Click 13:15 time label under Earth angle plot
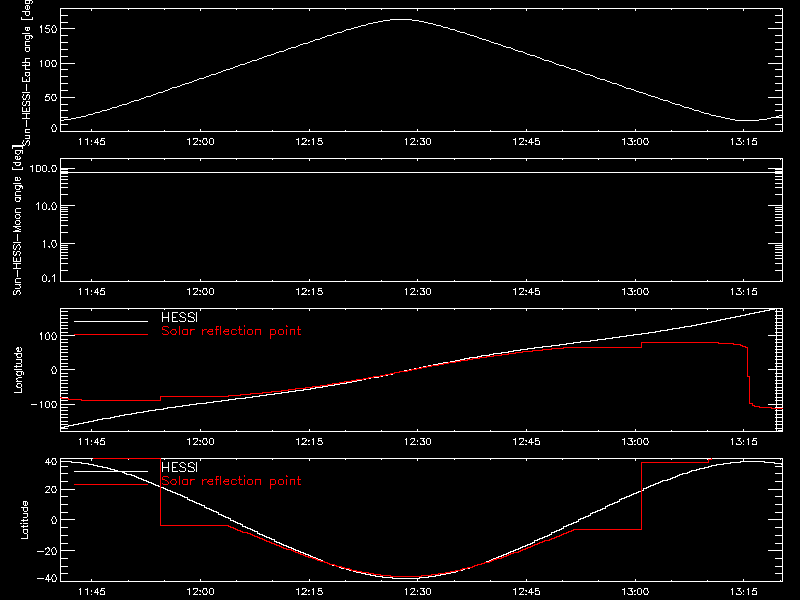 (x=744, y=142)
